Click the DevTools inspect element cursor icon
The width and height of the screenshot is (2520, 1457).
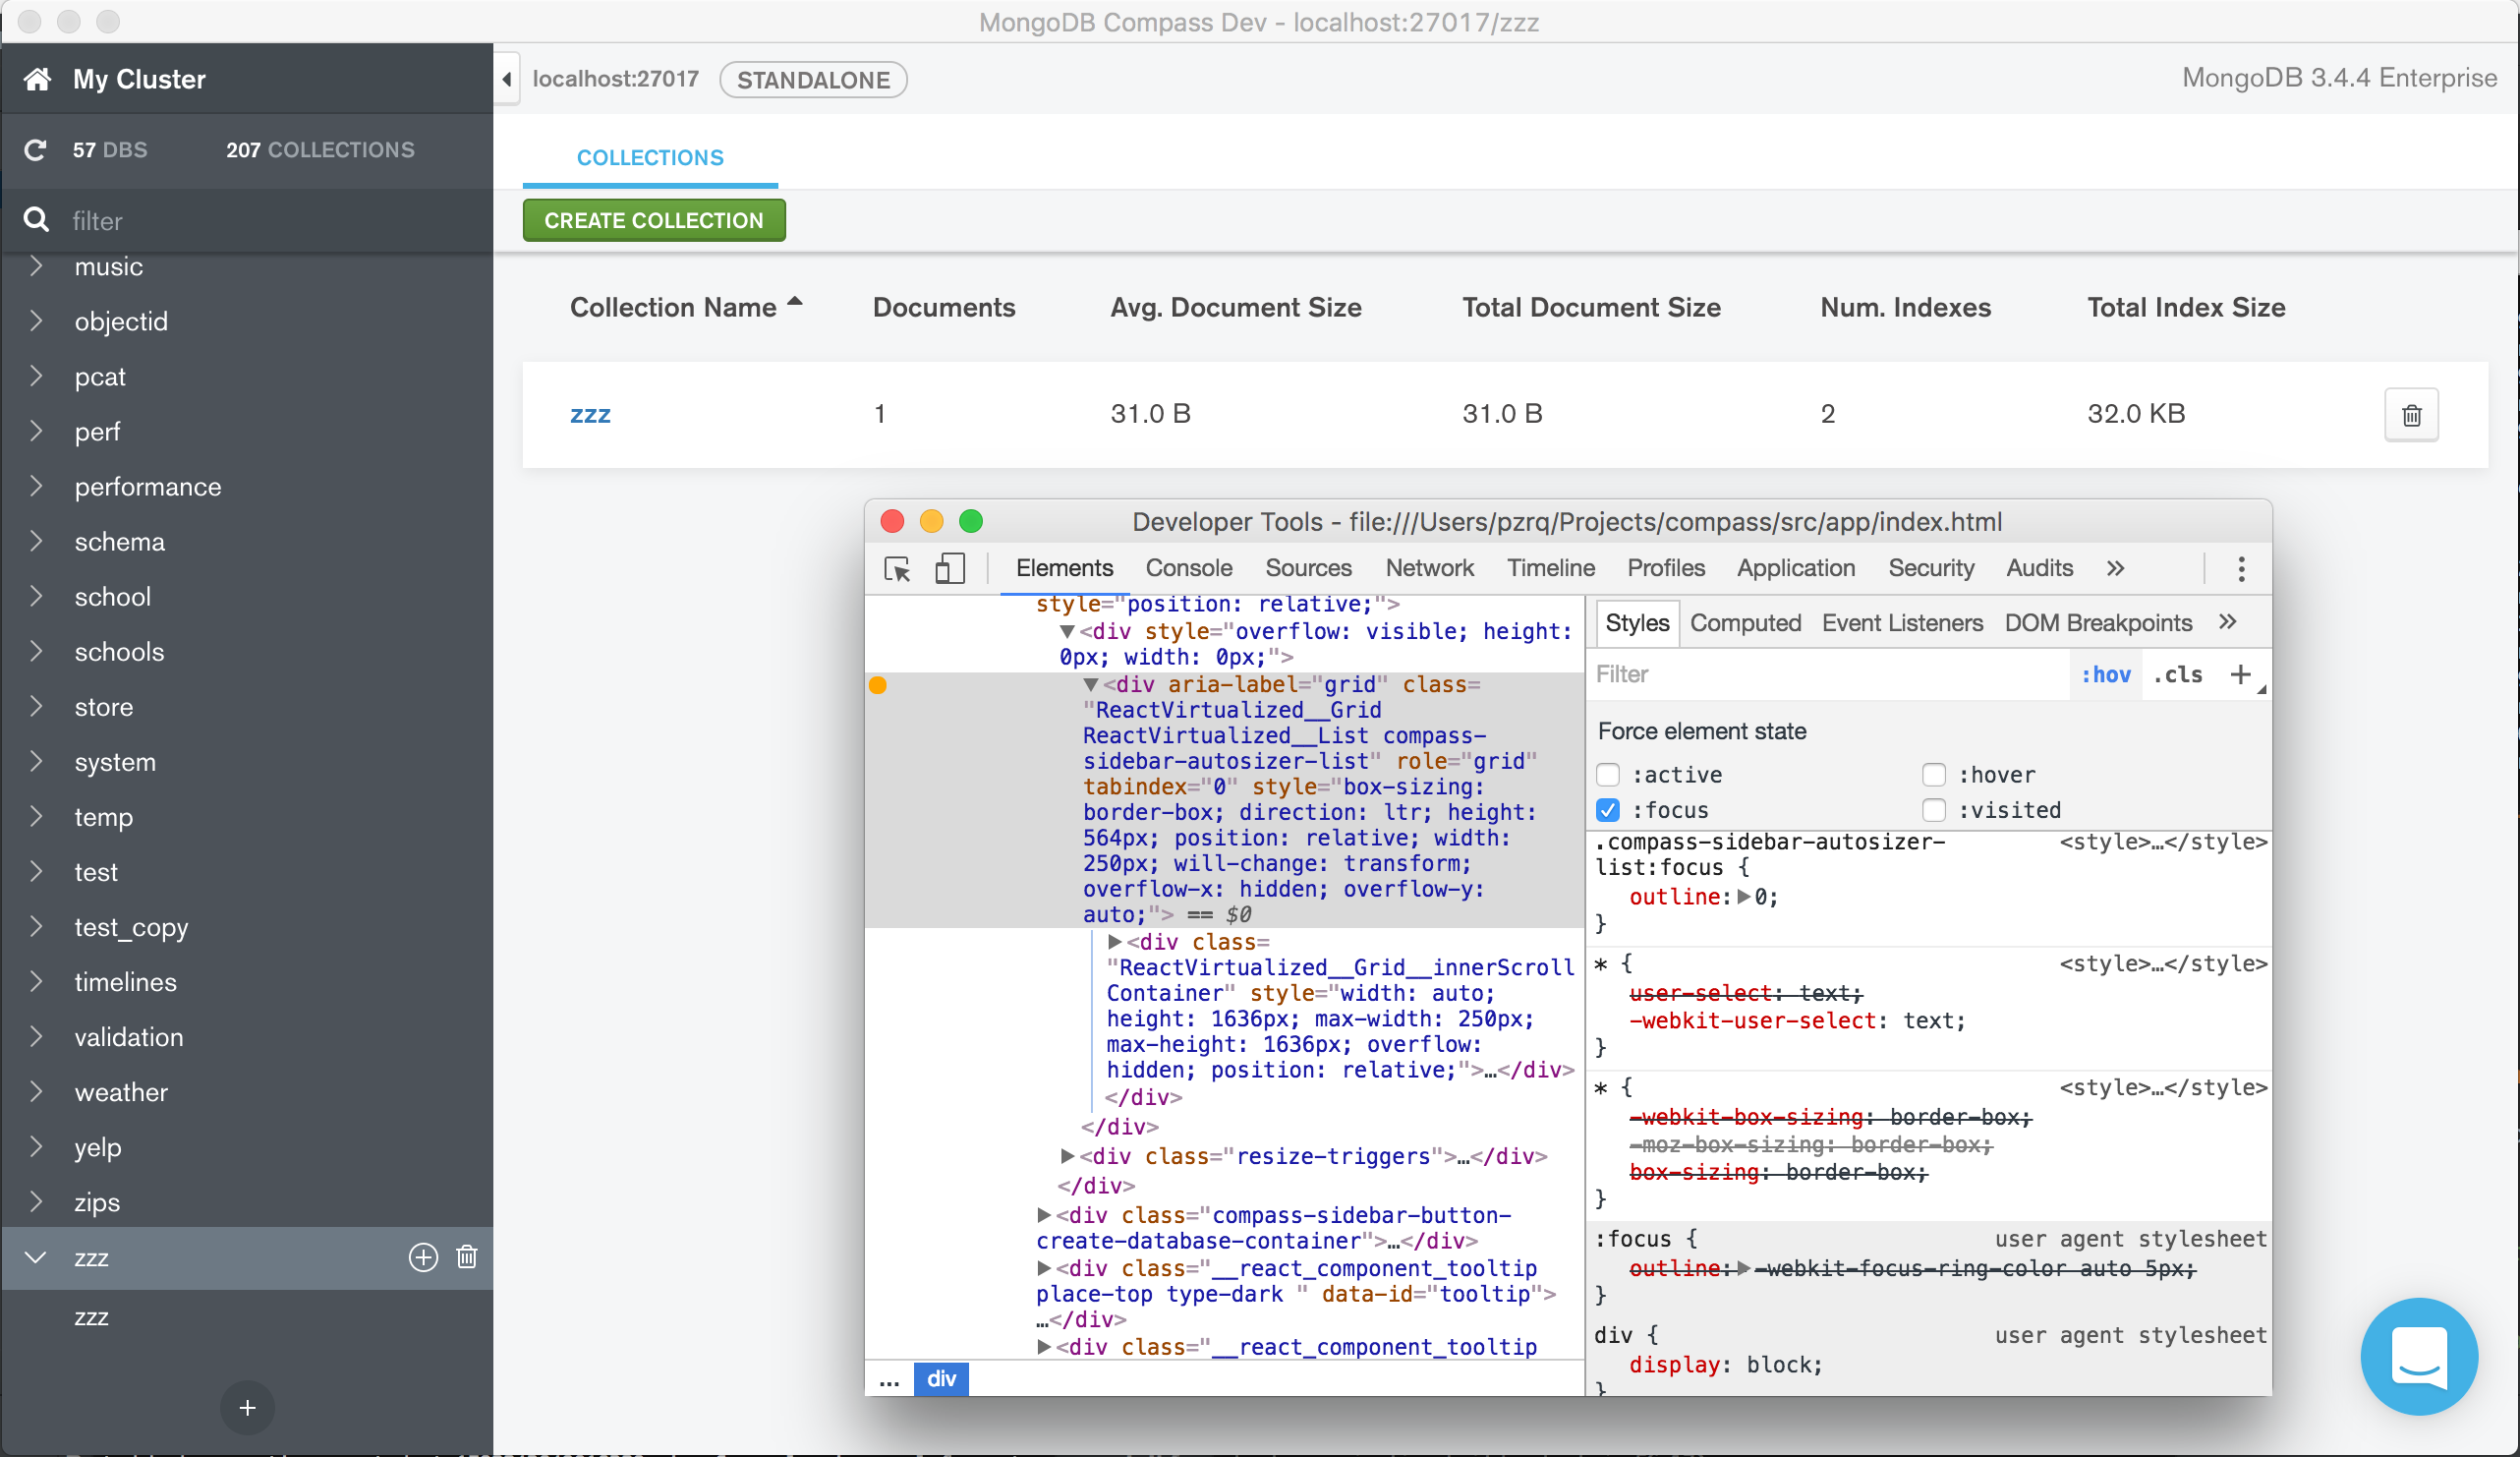coord(897,569)
